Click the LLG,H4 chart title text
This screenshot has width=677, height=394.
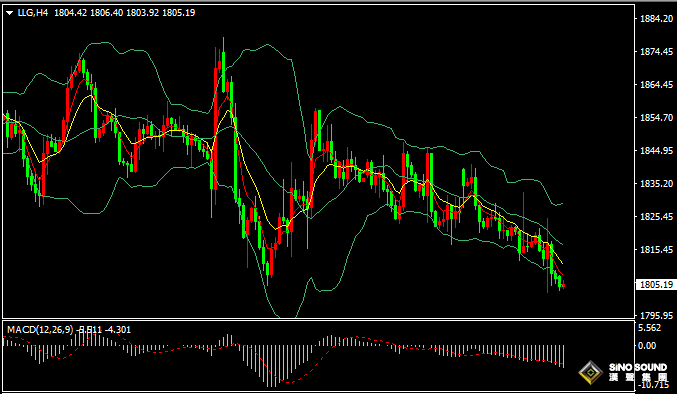pyautogui.click(x=33, y=13)
